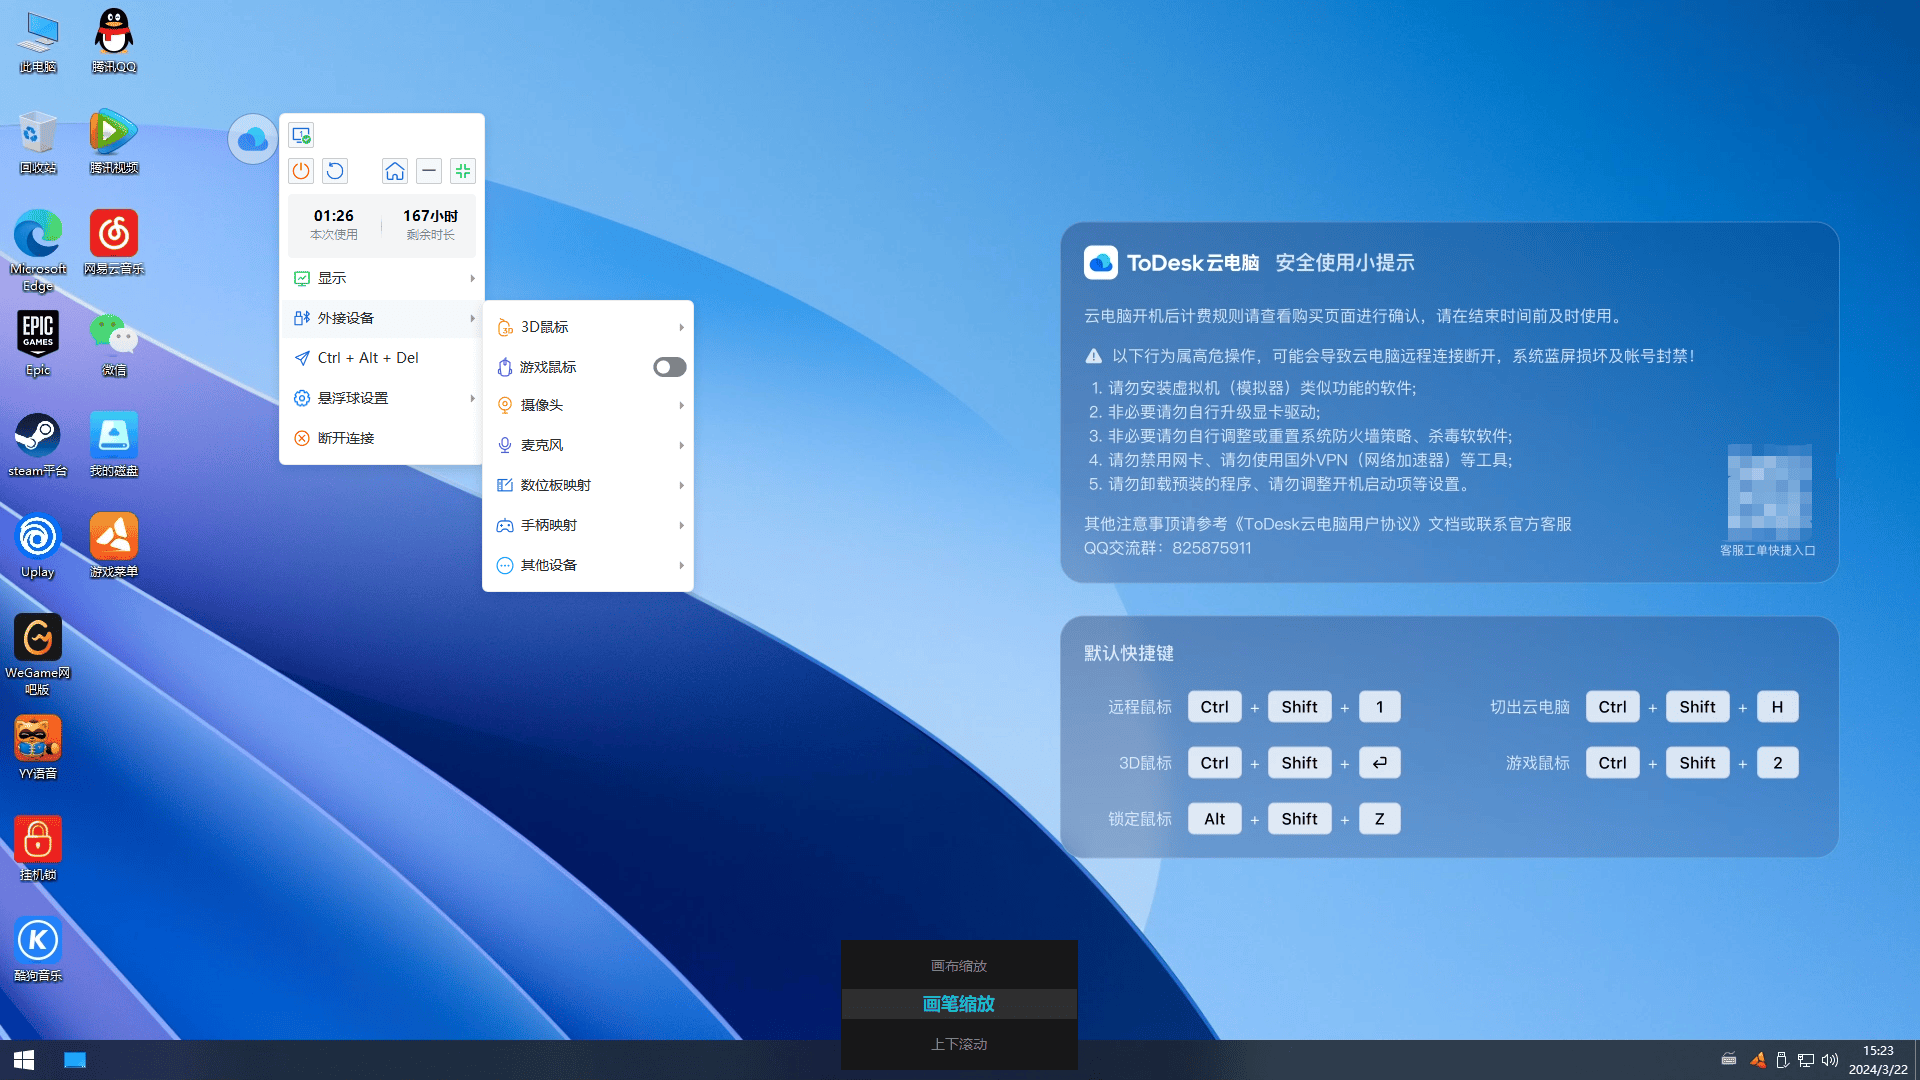
Task: Open 3D鼠标 submenu in 外接设备
Action: point(587,326)
